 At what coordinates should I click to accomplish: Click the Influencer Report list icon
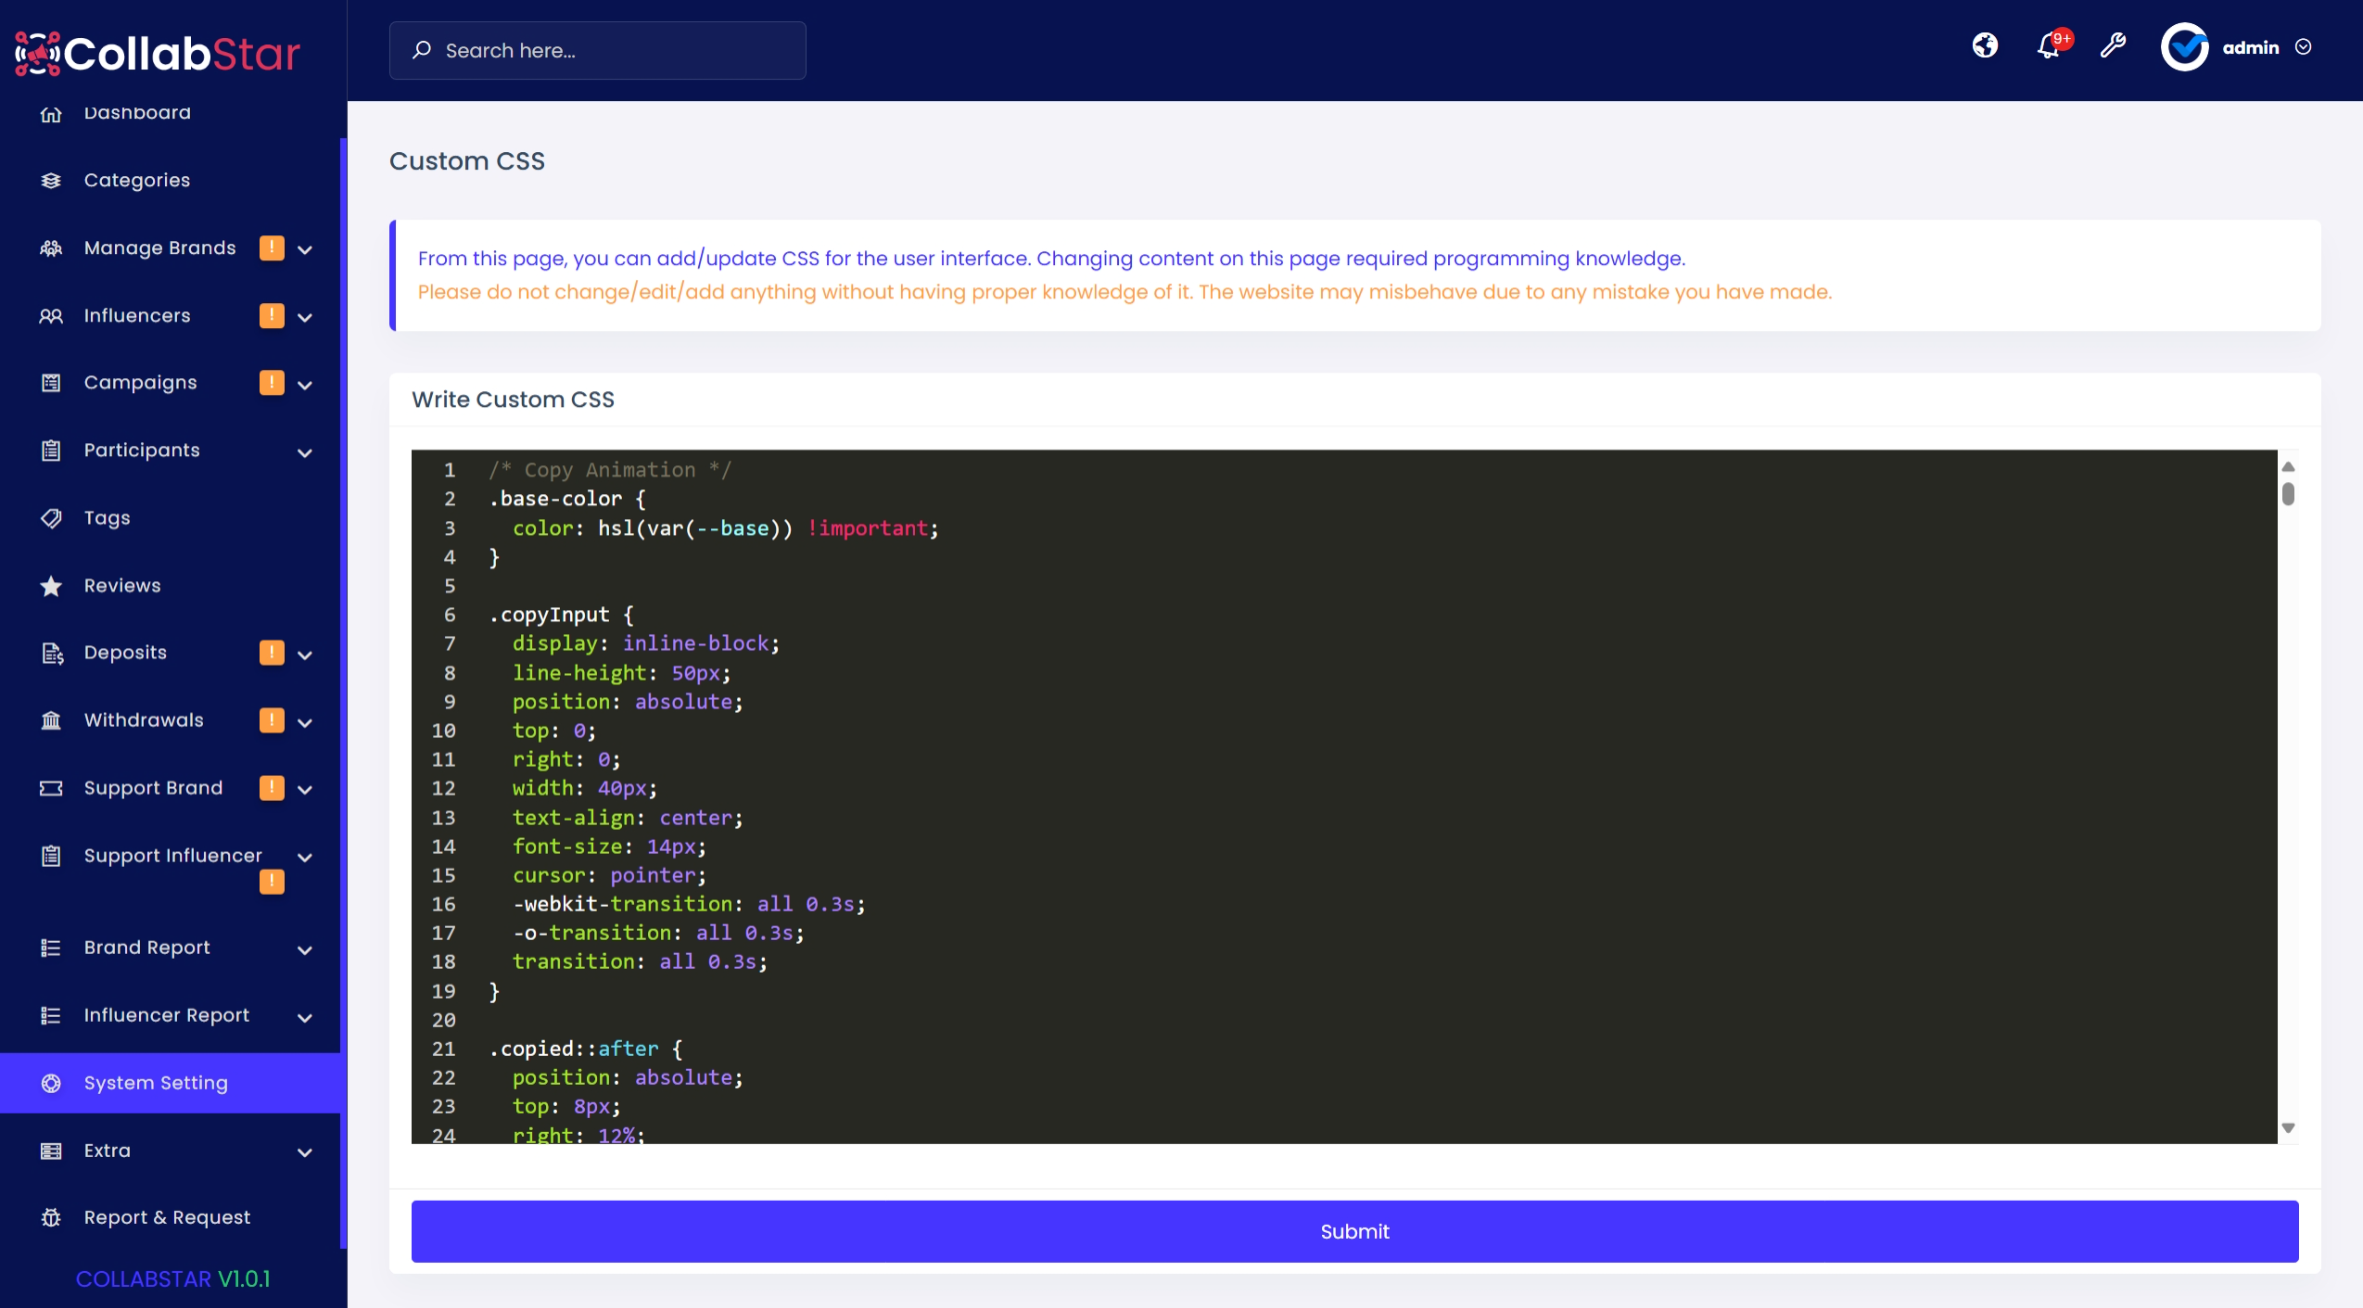[51, 1016]
